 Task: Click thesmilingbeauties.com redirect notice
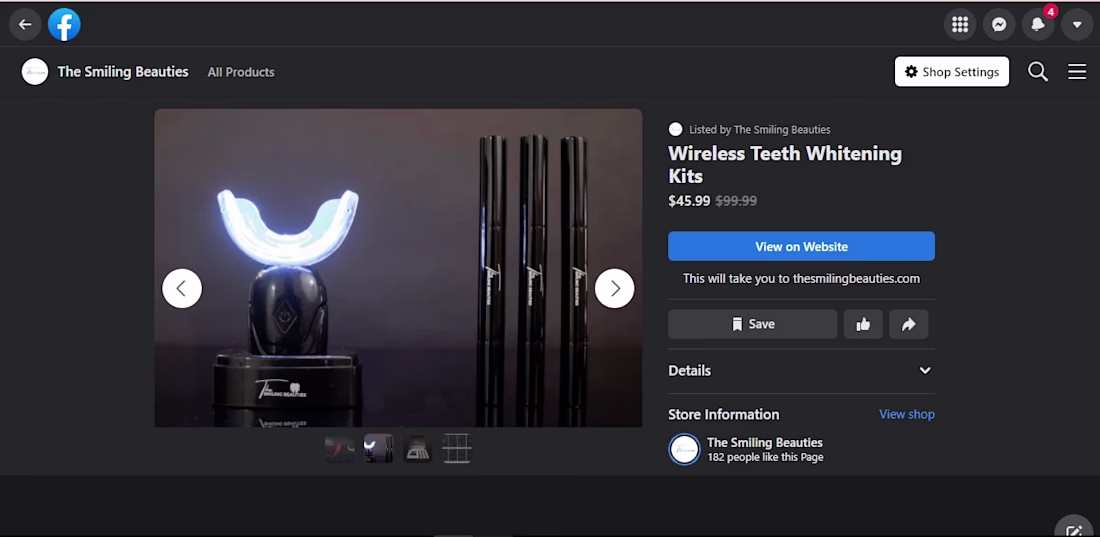pos(801,279)
